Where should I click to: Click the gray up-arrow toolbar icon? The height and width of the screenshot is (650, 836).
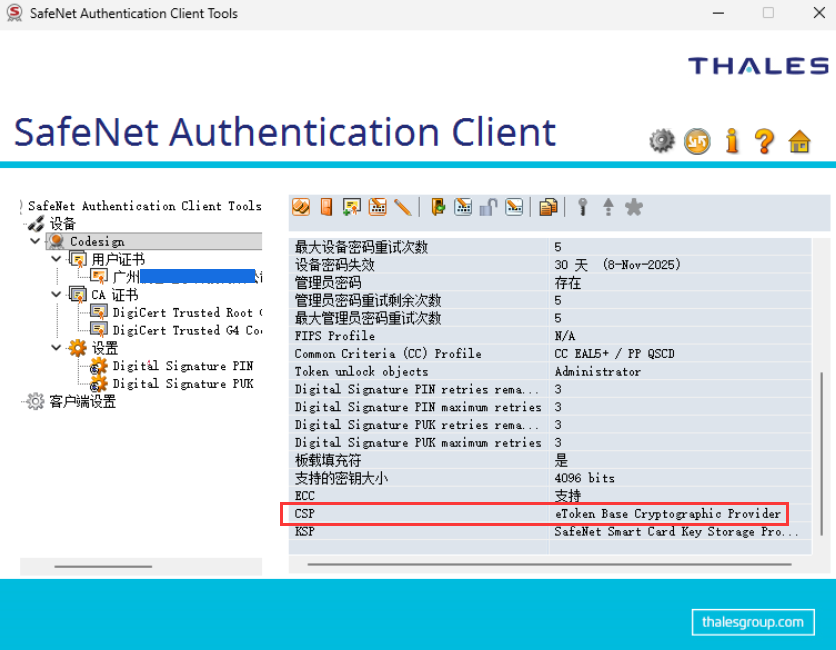click(x=608, y=207)
